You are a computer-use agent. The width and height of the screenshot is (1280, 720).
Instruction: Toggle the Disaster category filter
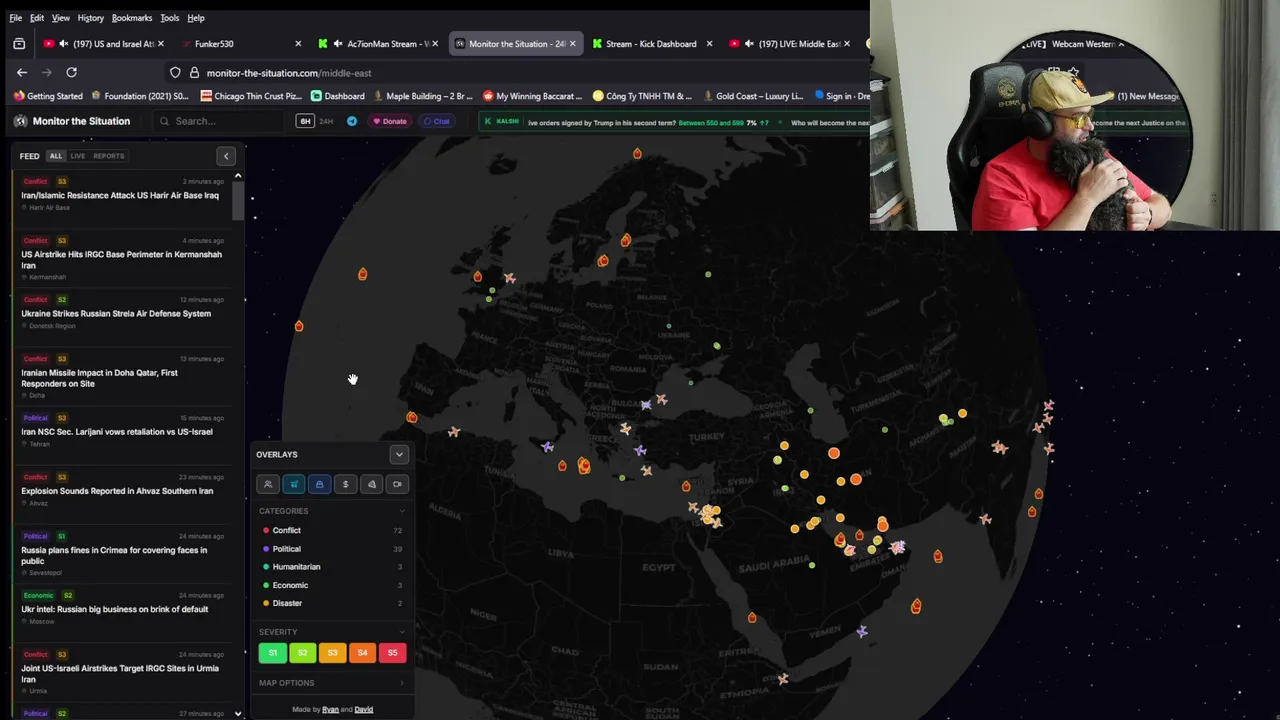point(332,603)
